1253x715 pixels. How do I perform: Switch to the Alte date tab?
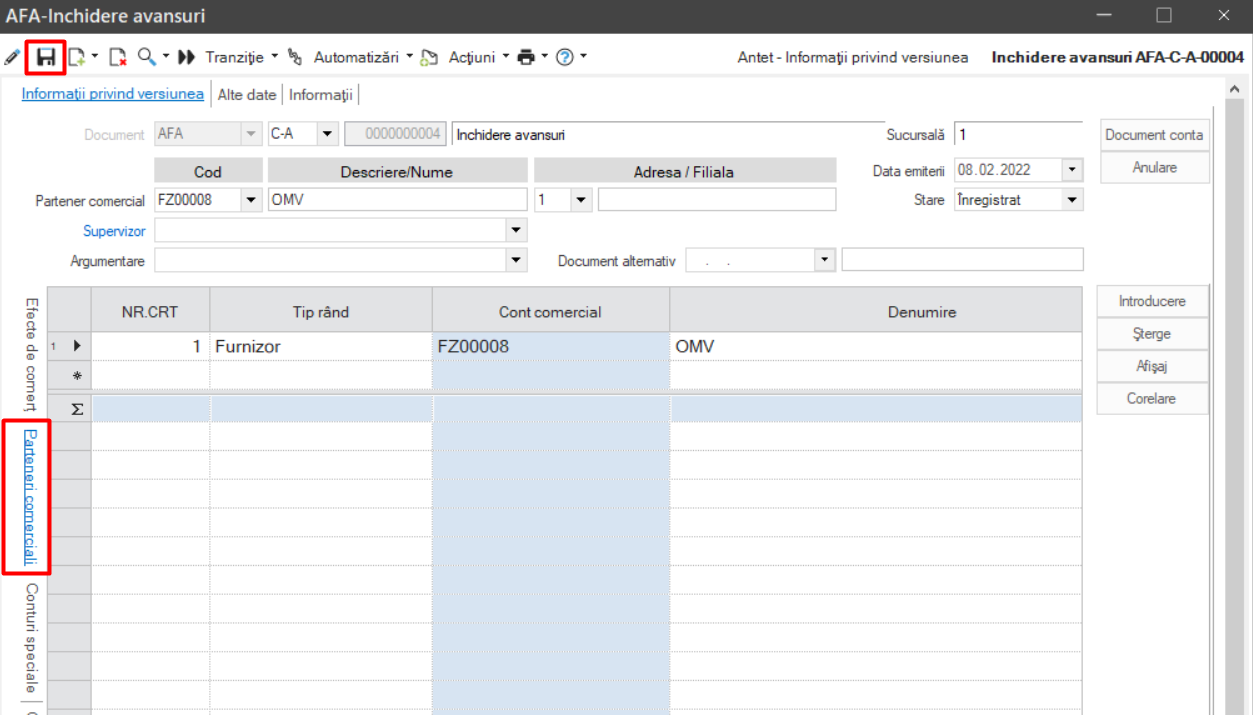(x=247, y=95)
